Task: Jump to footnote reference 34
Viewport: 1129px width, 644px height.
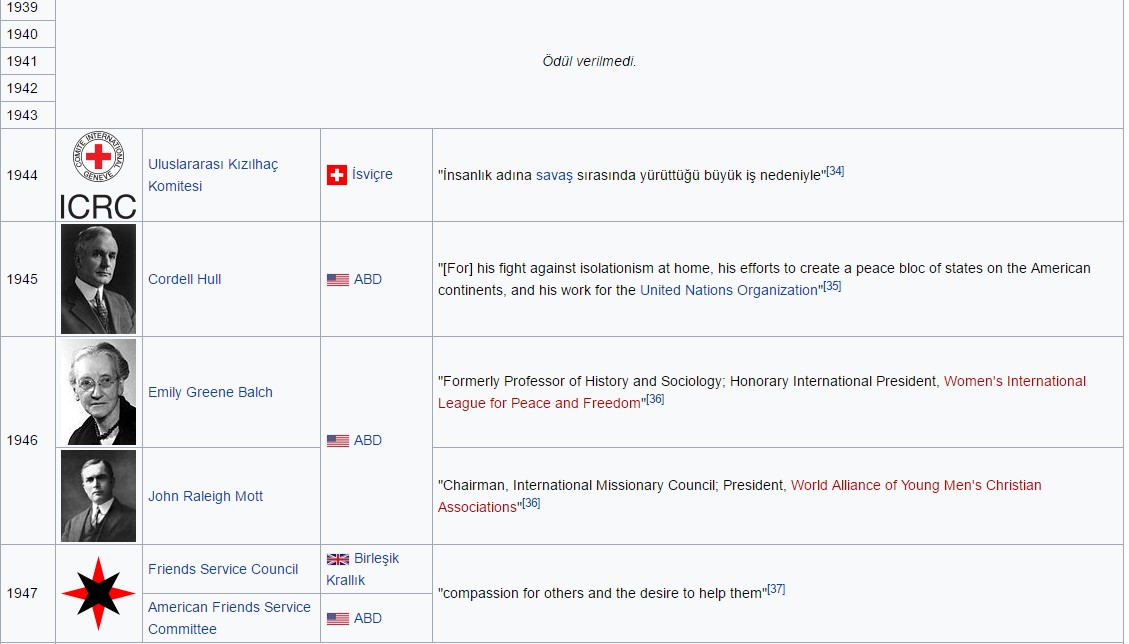Action: 835,171
